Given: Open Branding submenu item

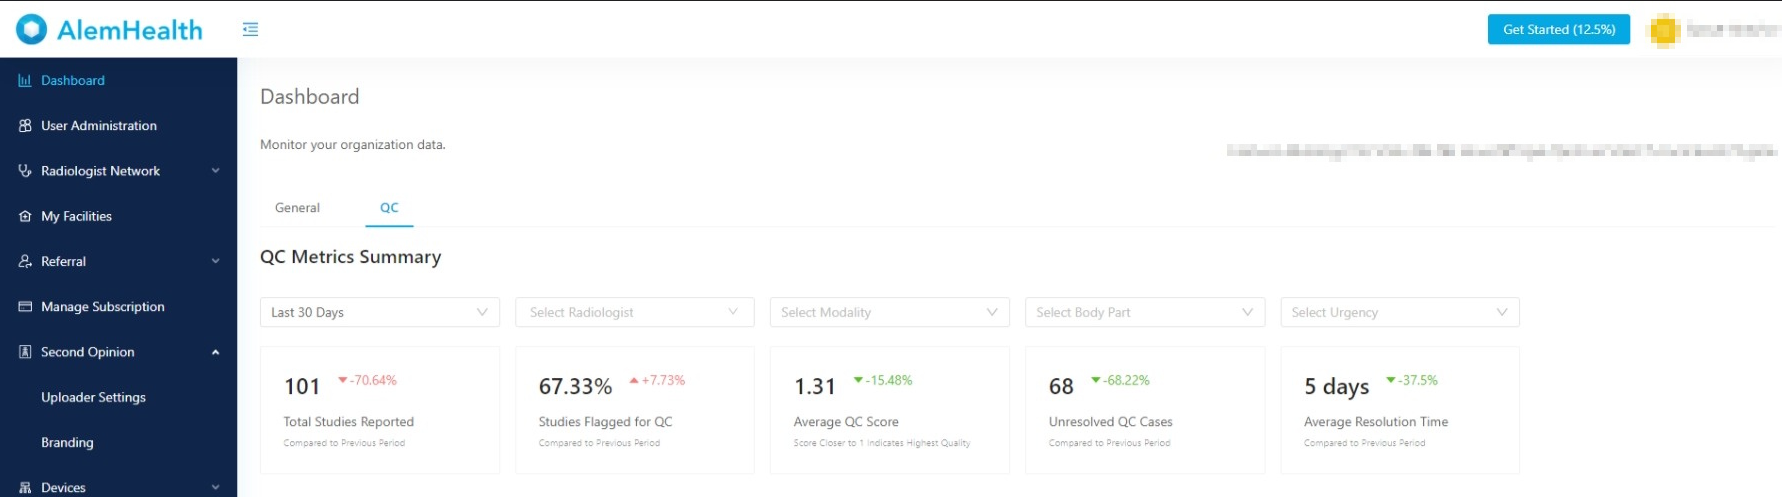Looking at the screenshot, I should click(118, 442).
